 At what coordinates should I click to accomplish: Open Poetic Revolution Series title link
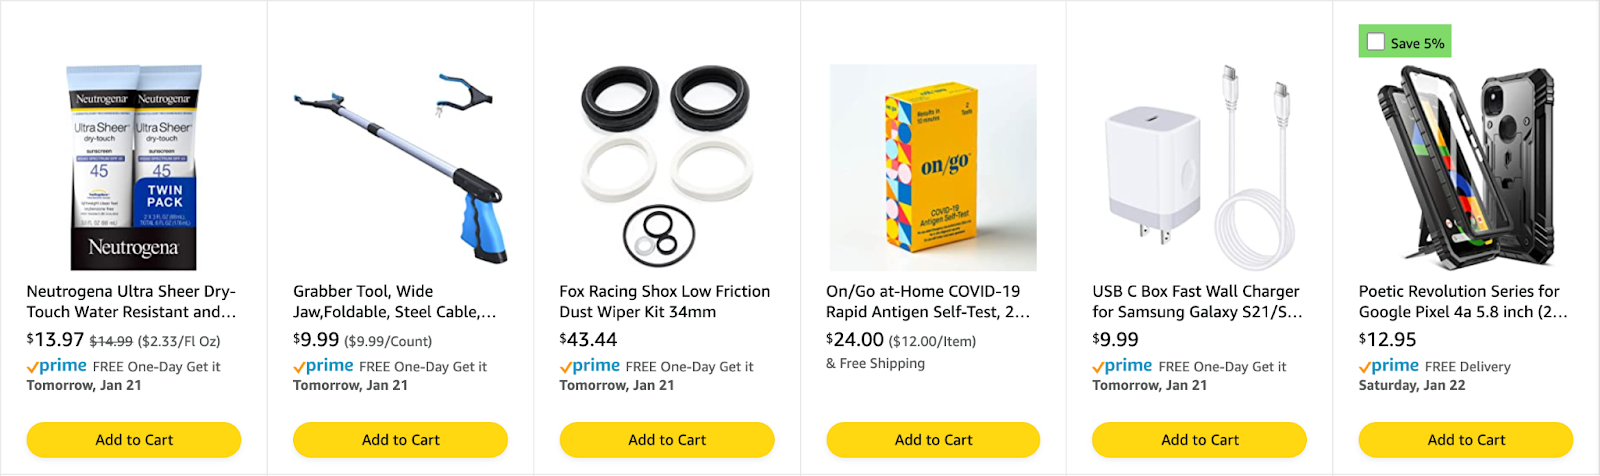[x=1463, y=301]
